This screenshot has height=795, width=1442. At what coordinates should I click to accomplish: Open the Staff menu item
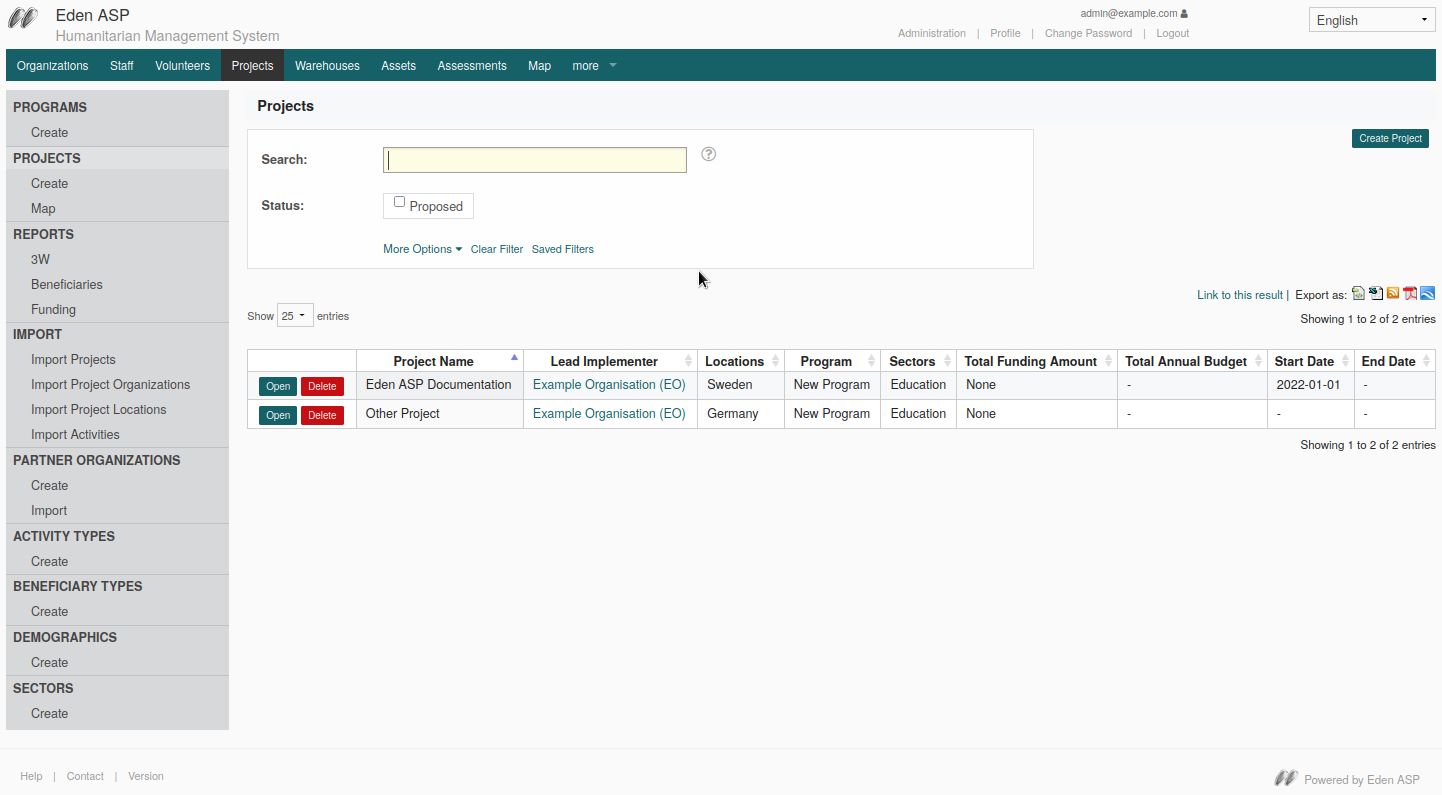point(122,66)
